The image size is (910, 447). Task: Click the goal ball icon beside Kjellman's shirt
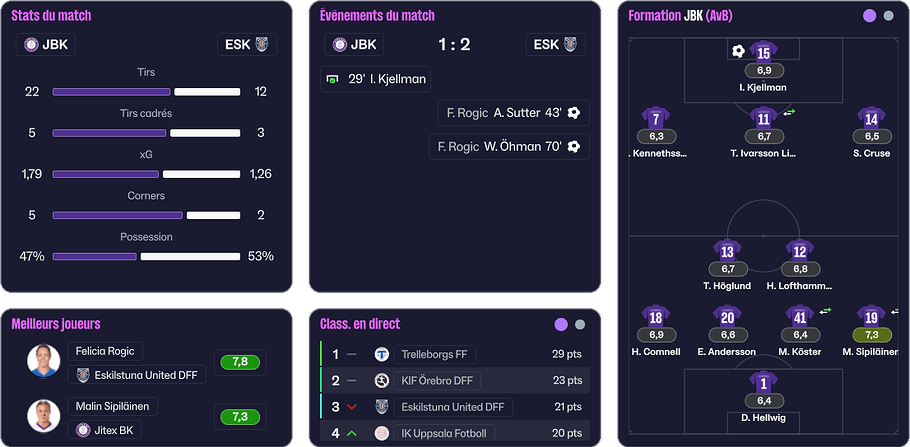pyautogui.click(x=738, y=52)
